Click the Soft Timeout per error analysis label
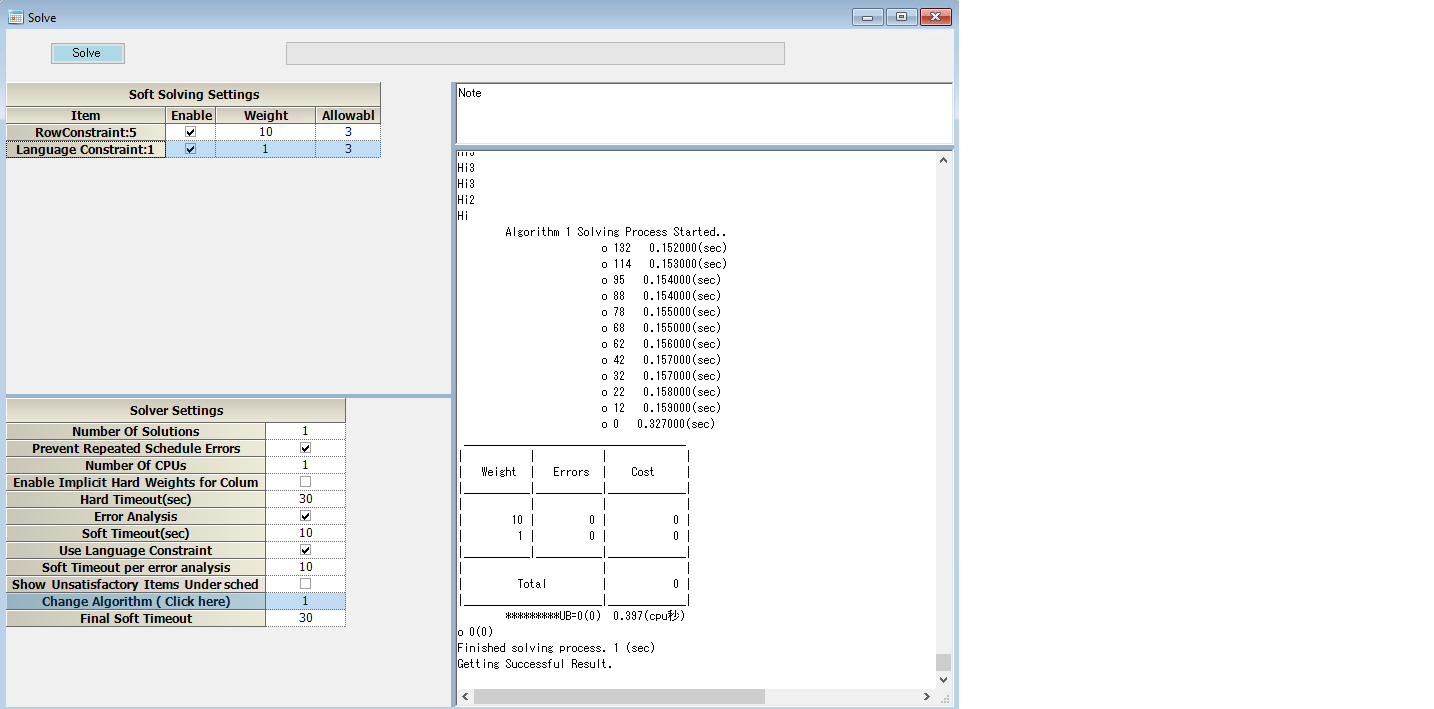 136,568
